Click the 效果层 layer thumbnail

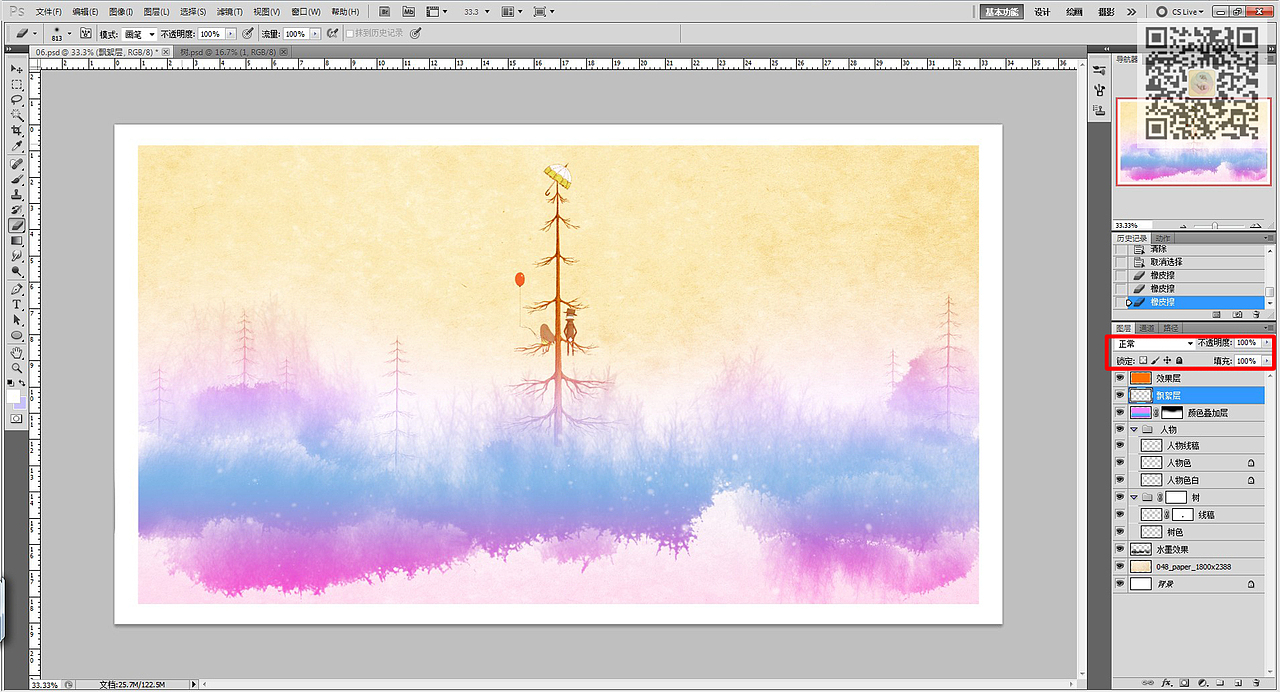[x=1141, y=378]
